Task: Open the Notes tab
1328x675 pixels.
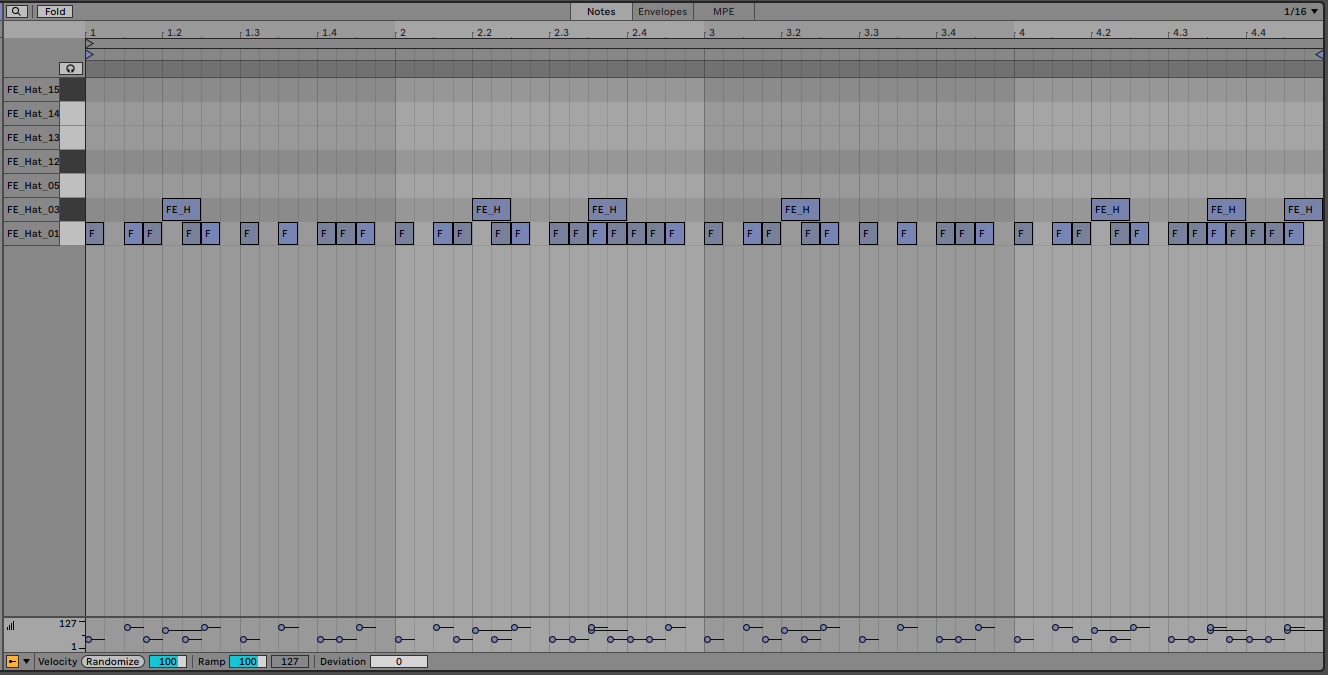Action: click(x=601, y=11)
